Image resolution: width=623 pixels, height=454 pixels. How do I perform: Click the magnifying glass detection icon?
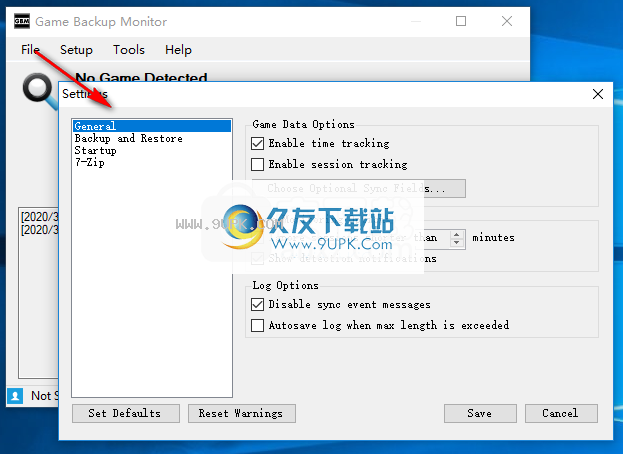click(x=40, y=91)
